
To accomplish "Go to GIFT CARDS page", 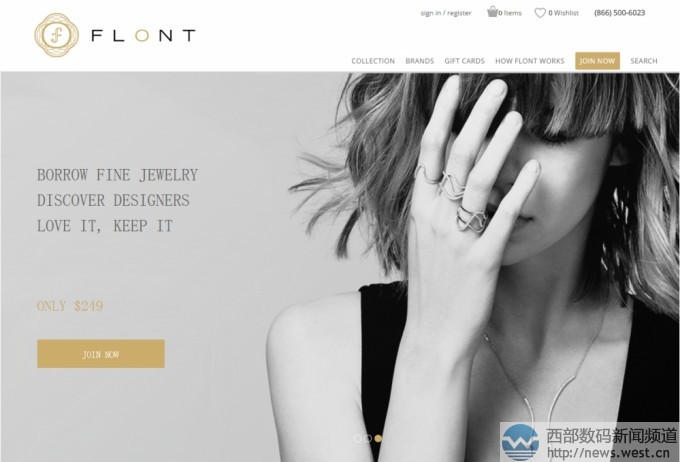I will coord(464,61).
